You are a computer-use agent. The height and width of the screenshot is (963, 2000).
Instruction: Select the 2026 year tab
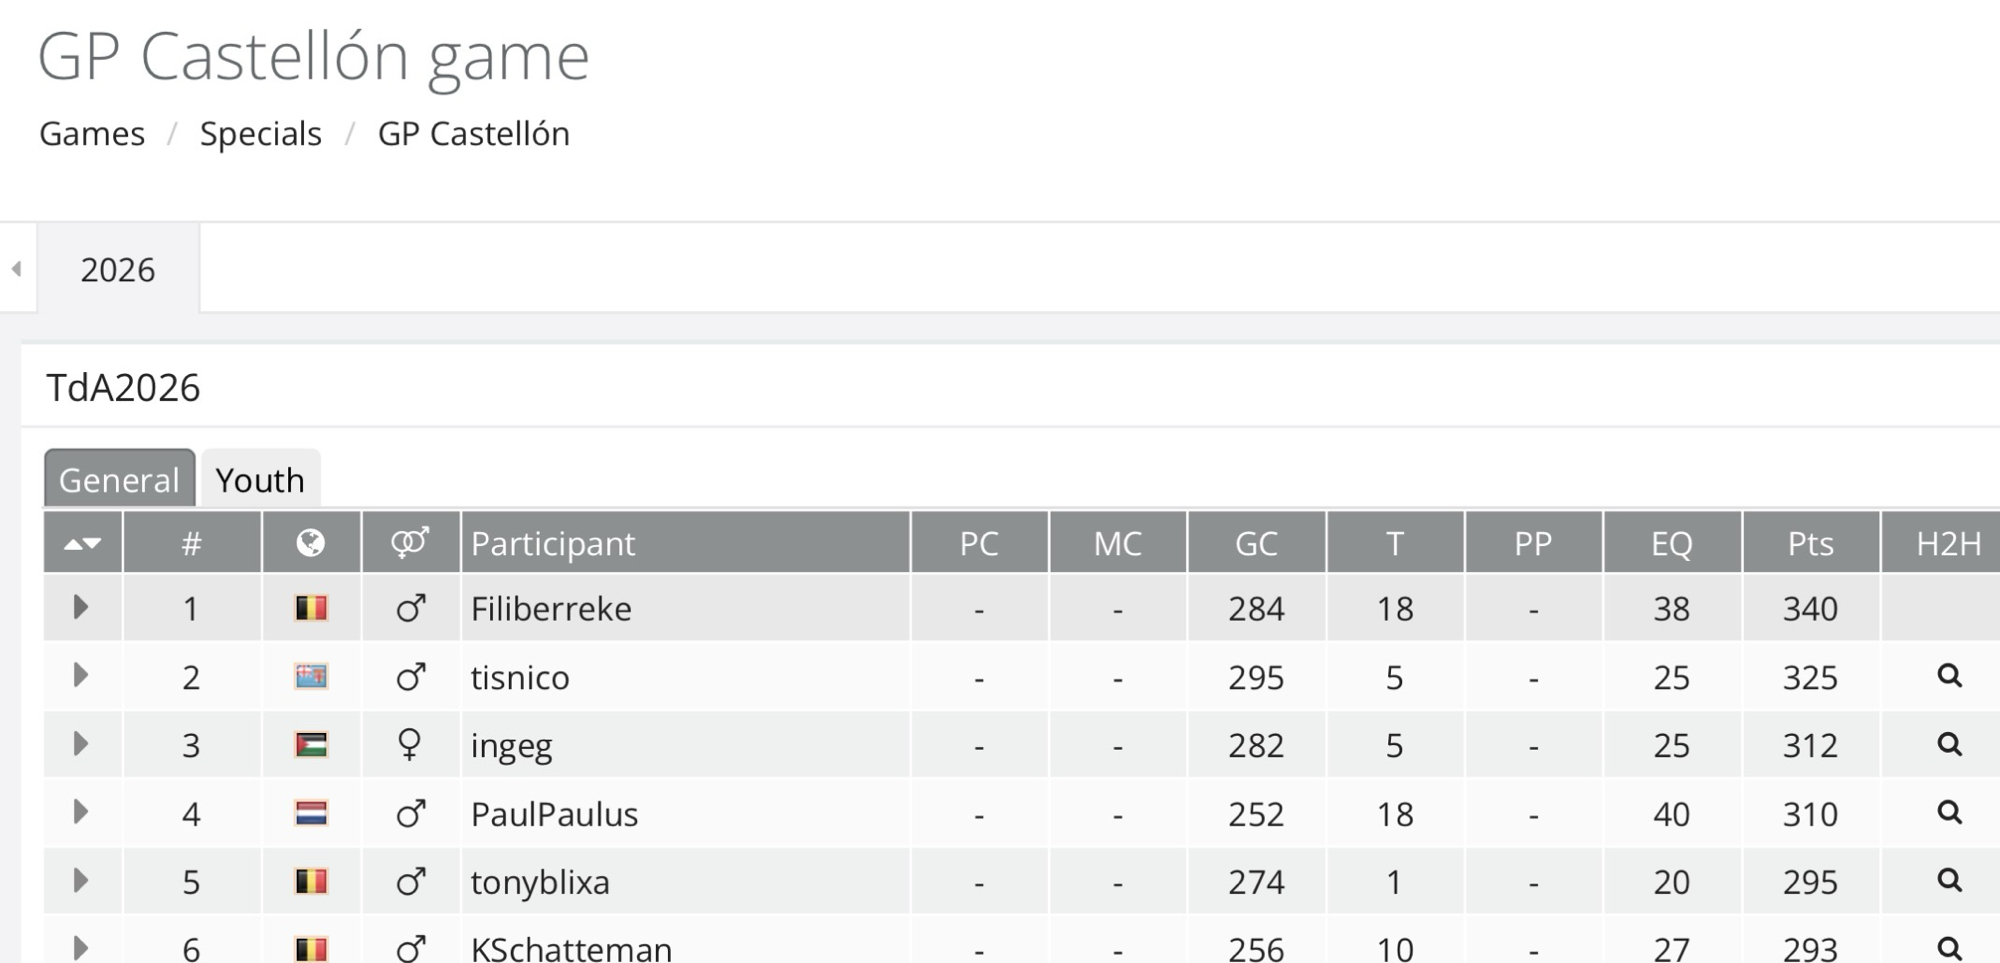click(118, 270)
